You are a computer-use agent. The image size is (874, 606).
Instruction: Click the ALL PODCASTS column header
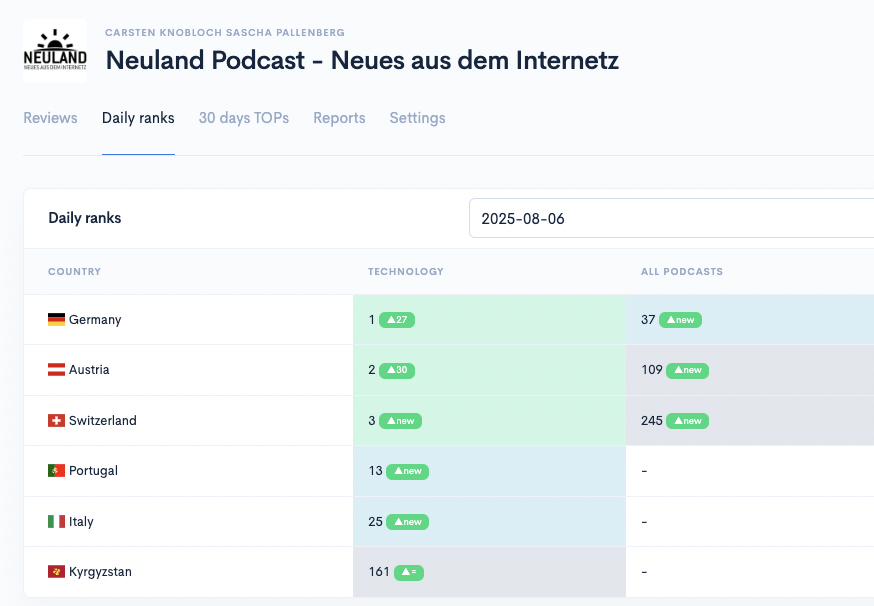click(682, 272)
